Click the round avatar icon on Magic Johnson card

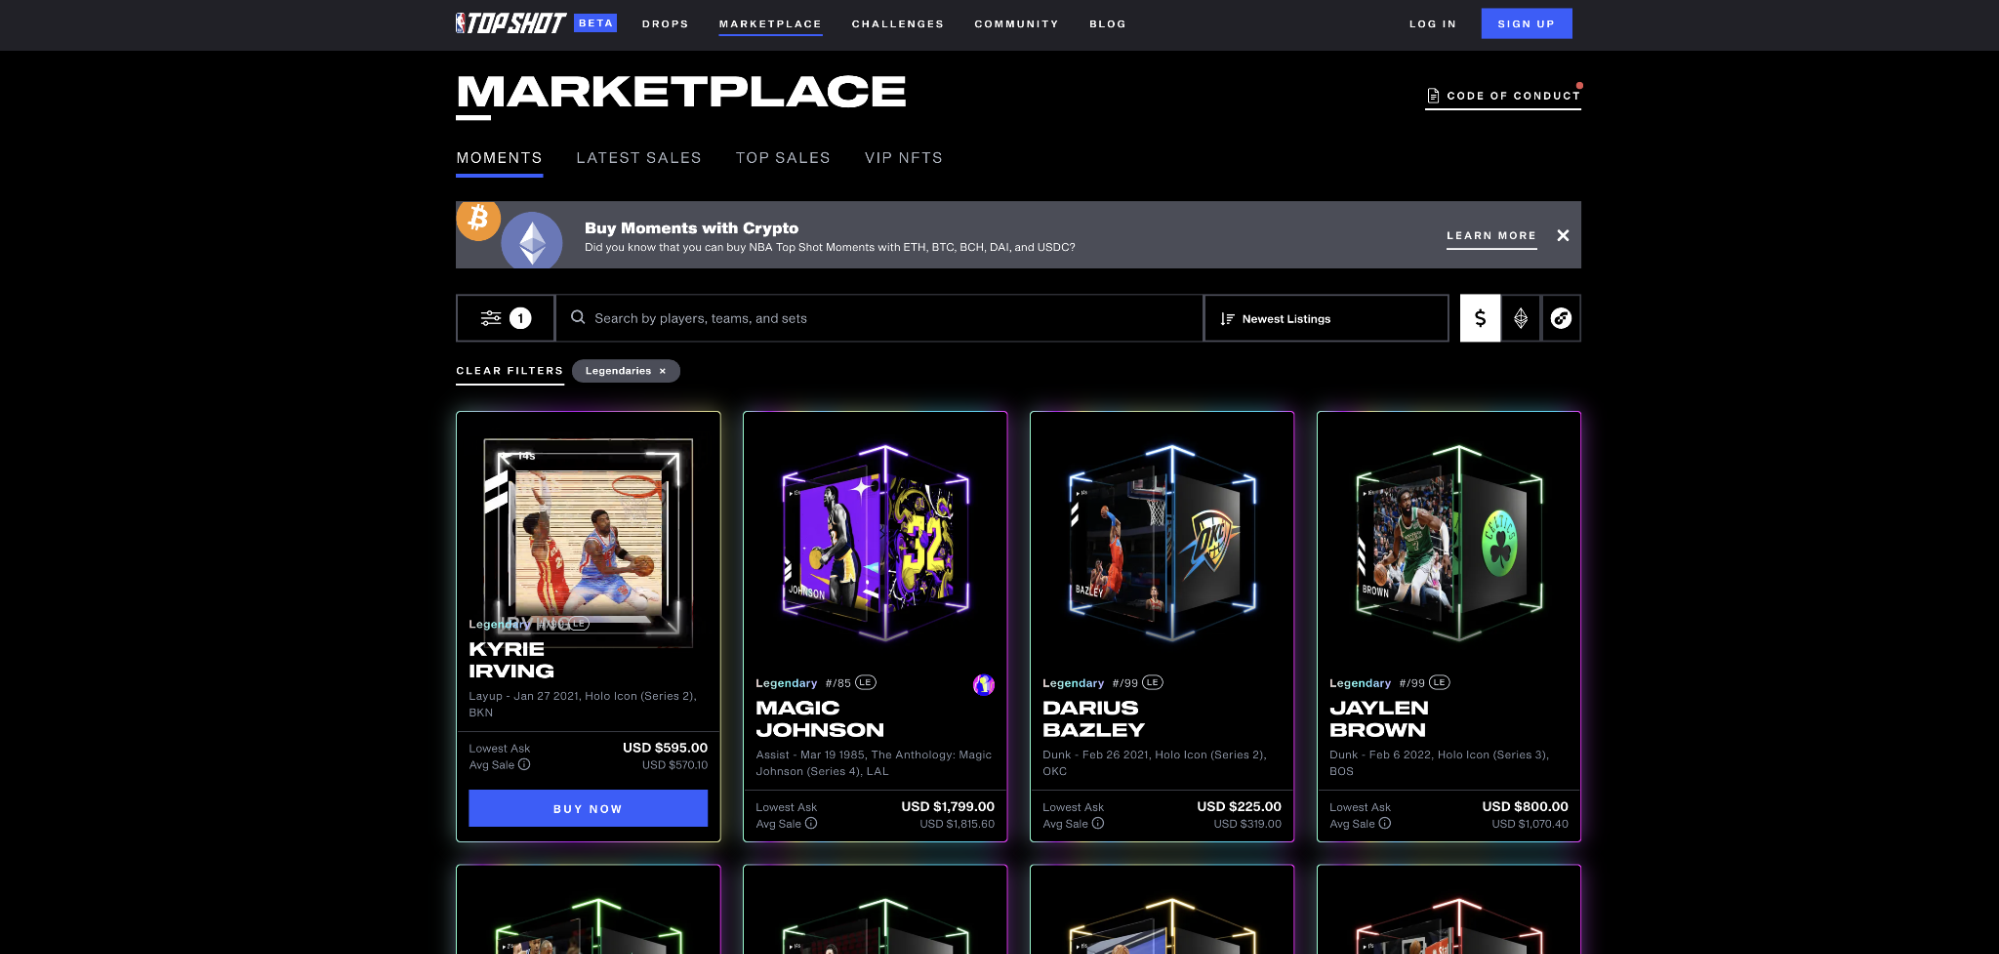point(984,684)
